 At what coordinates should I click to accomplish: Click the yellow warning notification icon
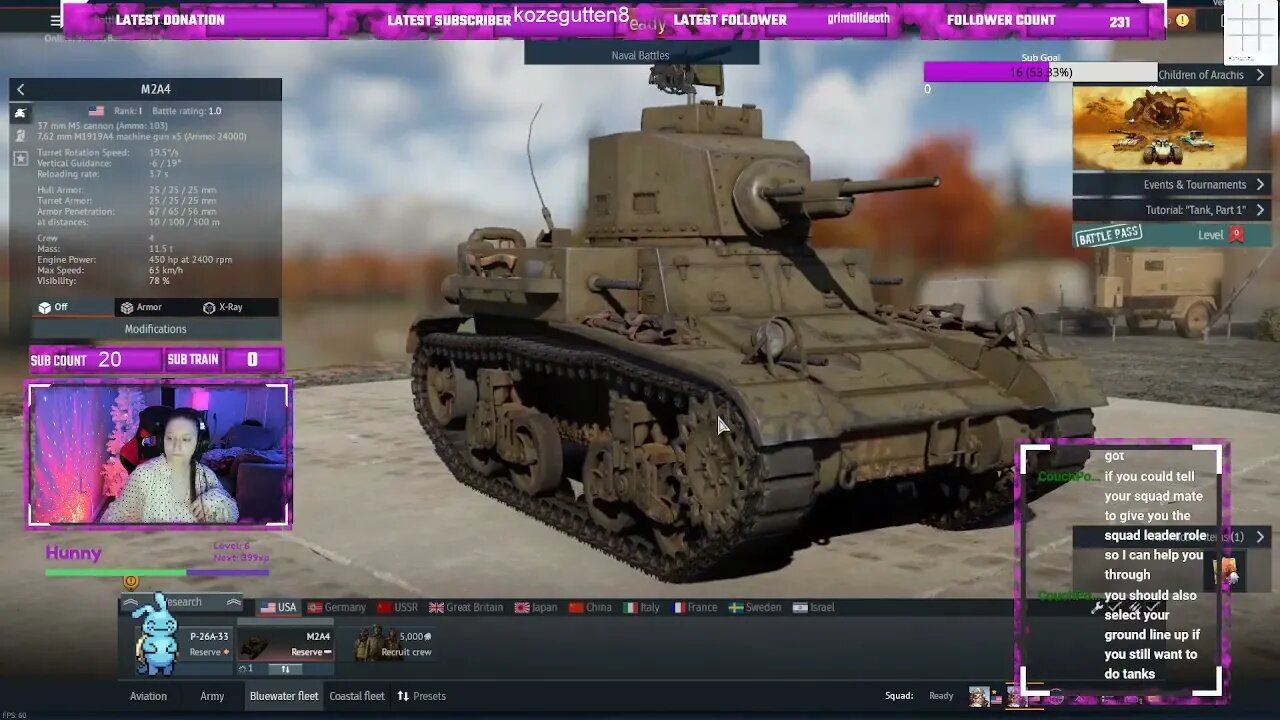pyautogui.click(x=1183, y=20)
